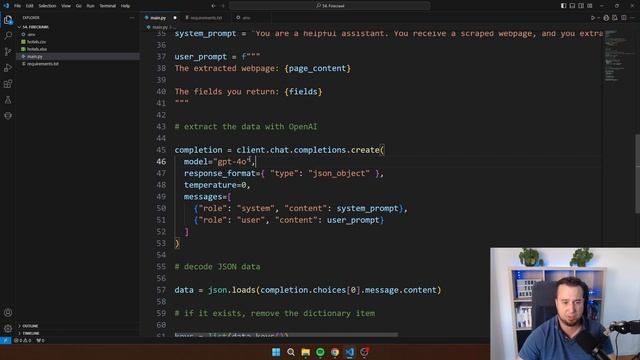
Task: Toggle the secondary side bar layout icon
Action: [581, 6]
